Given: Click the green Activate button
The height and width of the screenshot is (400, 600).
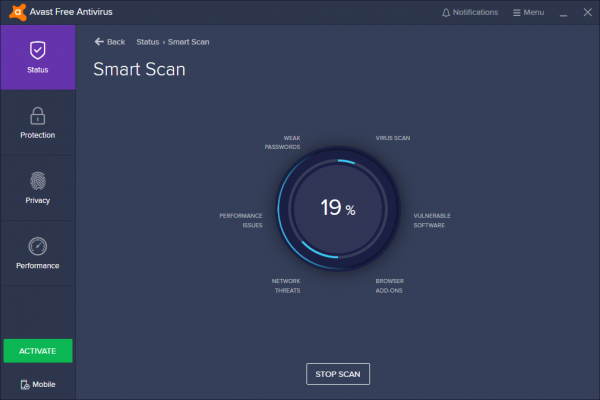Looking at the screenshot, I should coord(38,351).
